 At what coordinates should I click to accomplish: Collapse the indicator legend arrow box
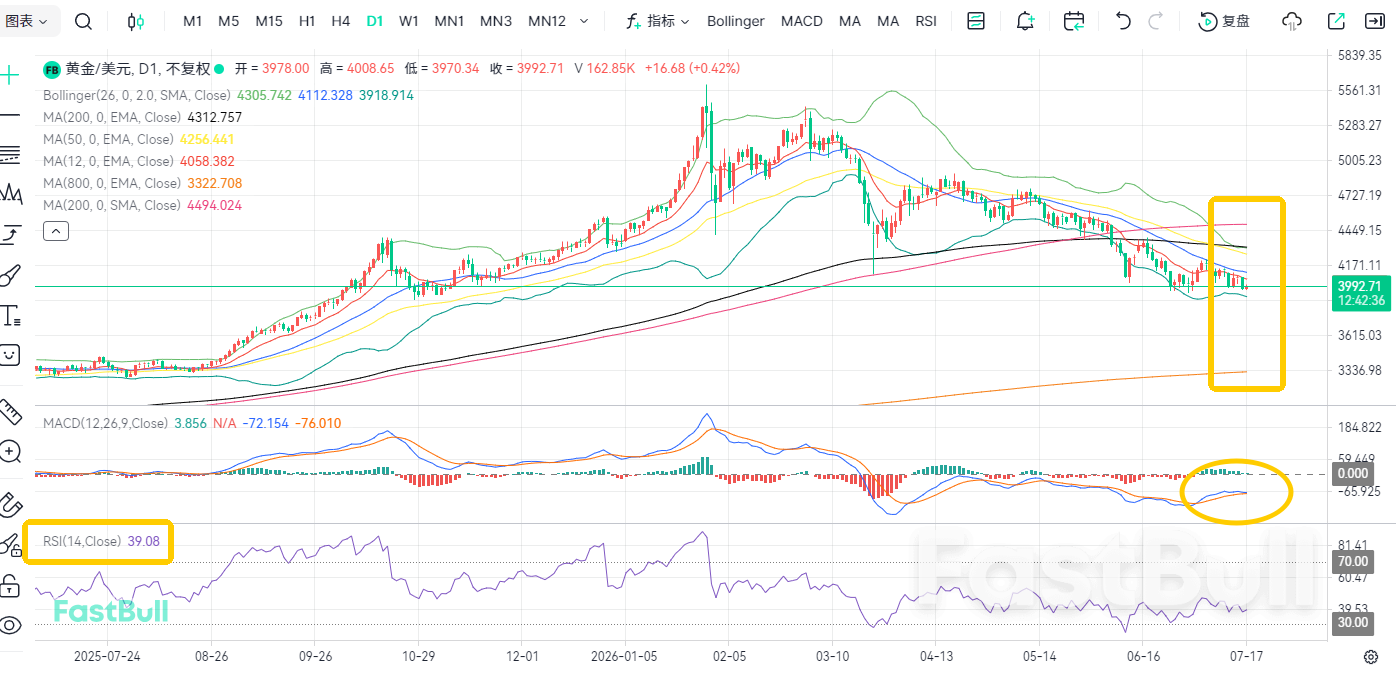56,231
